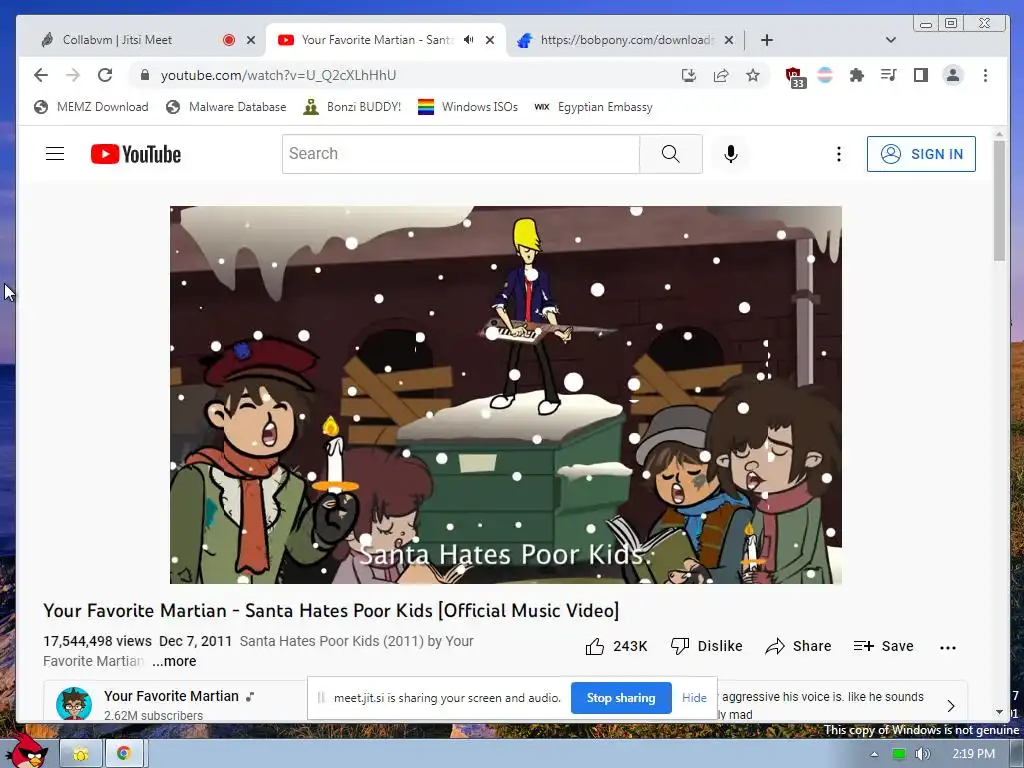Image resolution: width=1024 pixels, height=768 pixels.
Task: Open the Angry Birds Start button
Action: coord(26,750)
